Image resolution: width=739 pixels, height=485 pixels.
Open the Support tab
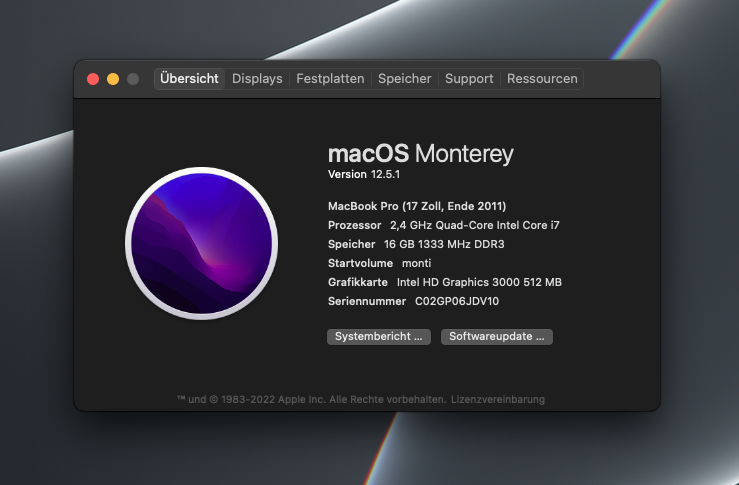pyautogui.click(x=469, y=79)
